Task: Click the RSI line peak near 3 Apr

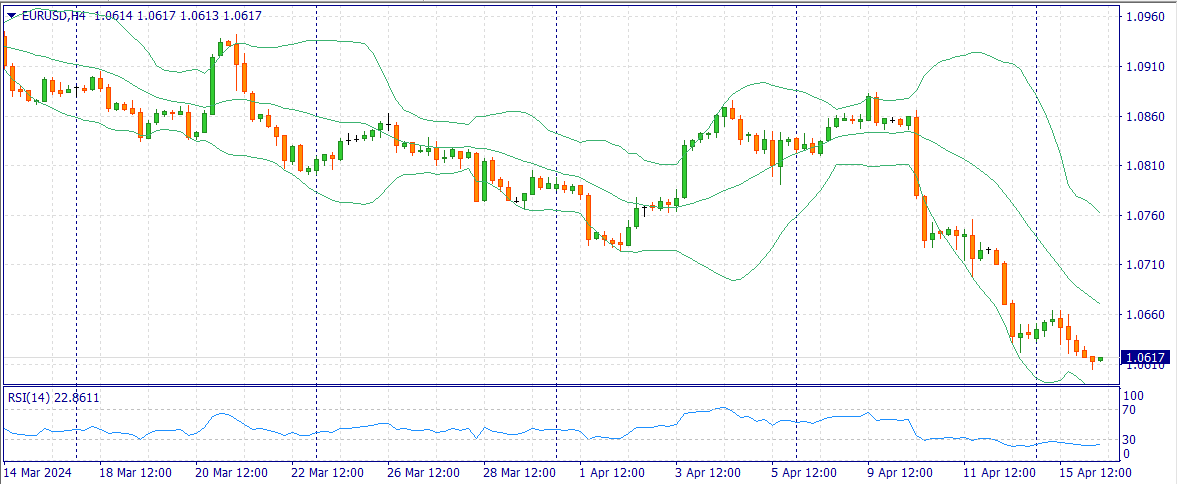Action: (x=721, y=408)
